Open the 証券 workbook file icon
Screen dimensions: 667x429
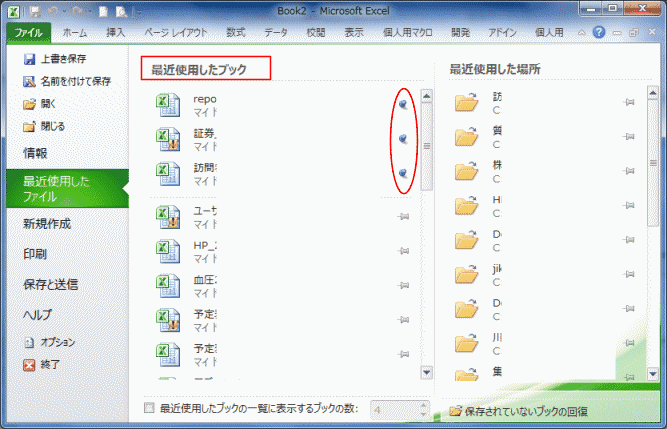pos(168,139)
